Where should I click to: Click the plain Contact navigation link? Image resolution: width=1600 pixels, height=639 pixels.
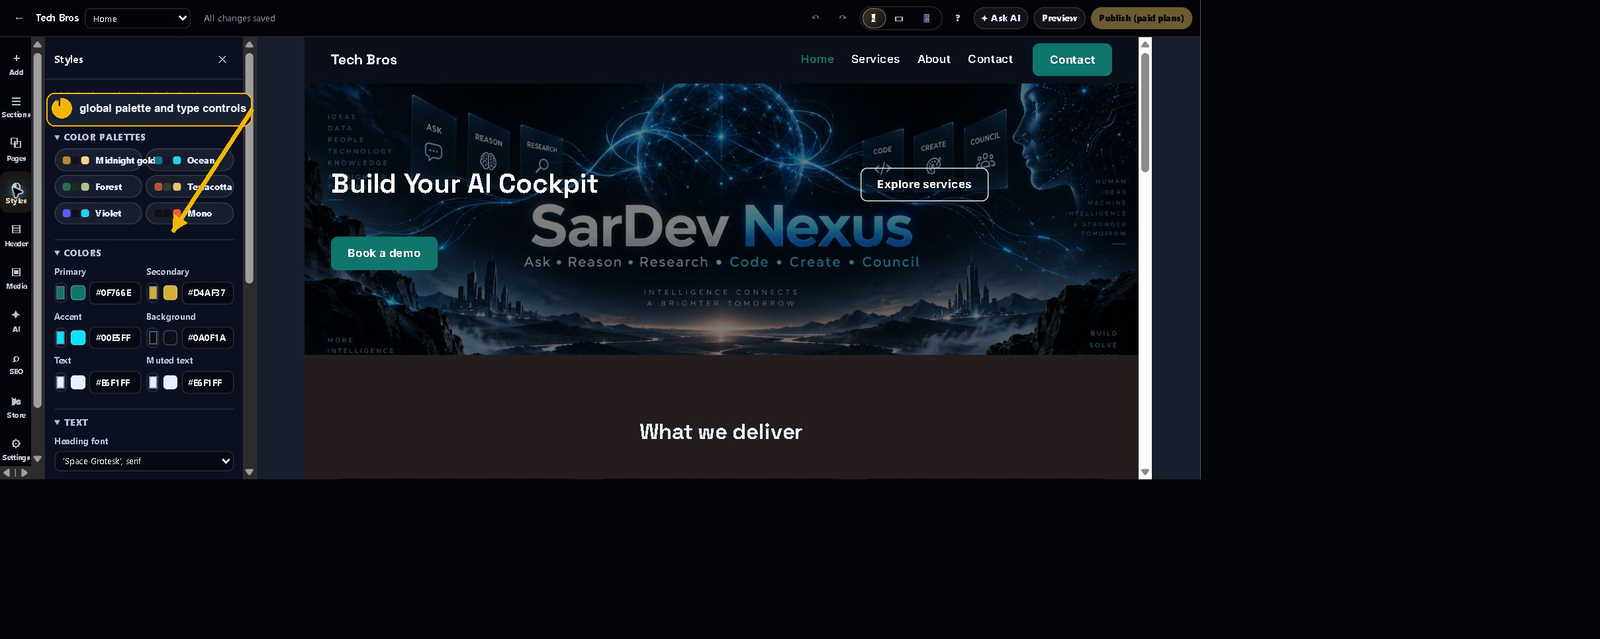[x=990, y=60]
